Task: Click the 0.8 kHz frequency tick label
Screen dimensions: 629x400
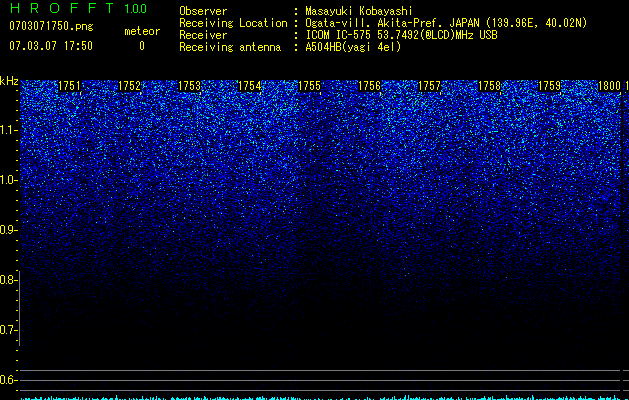Action: (8, 280)
